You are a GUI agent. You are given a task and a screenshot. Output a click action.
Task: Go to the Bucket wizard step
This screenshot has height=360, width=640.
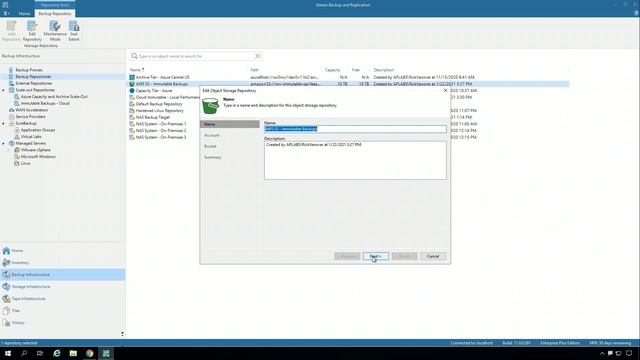click(x=210, y=146)
